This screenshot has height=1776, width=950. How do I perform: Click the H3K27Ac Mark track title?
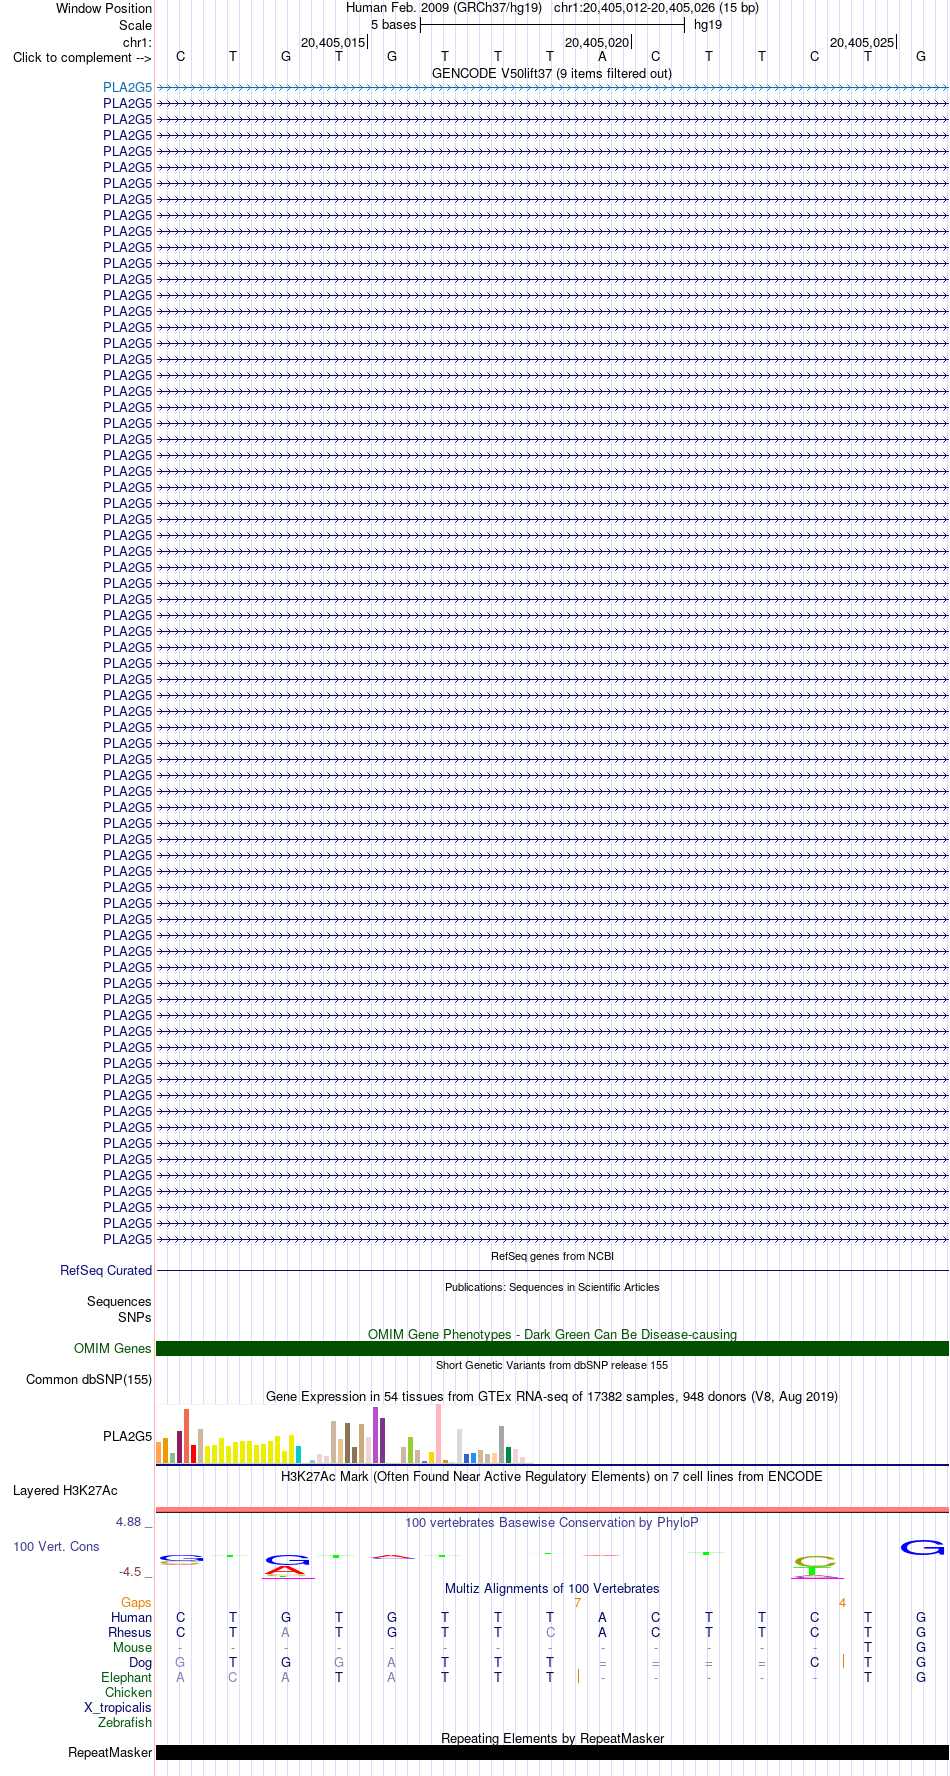552,1477
